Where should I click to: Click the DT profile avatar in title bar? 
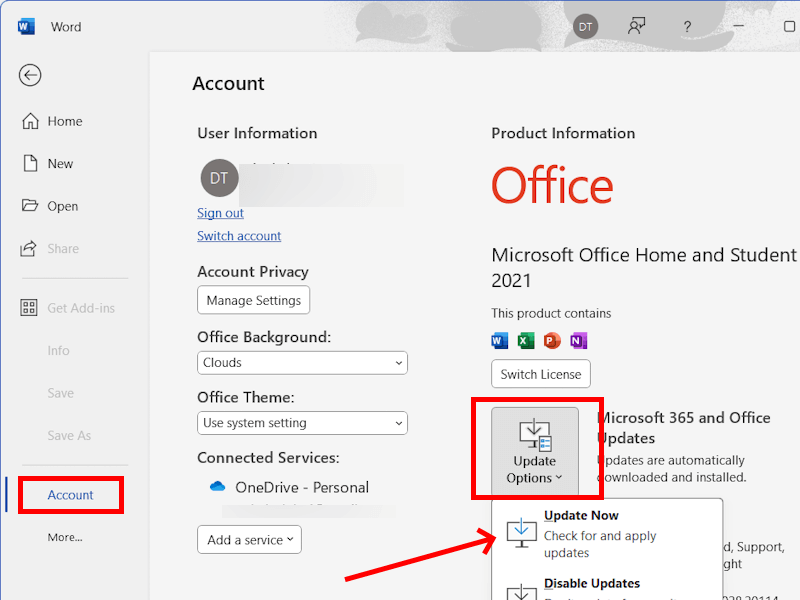tap(586, 27)
